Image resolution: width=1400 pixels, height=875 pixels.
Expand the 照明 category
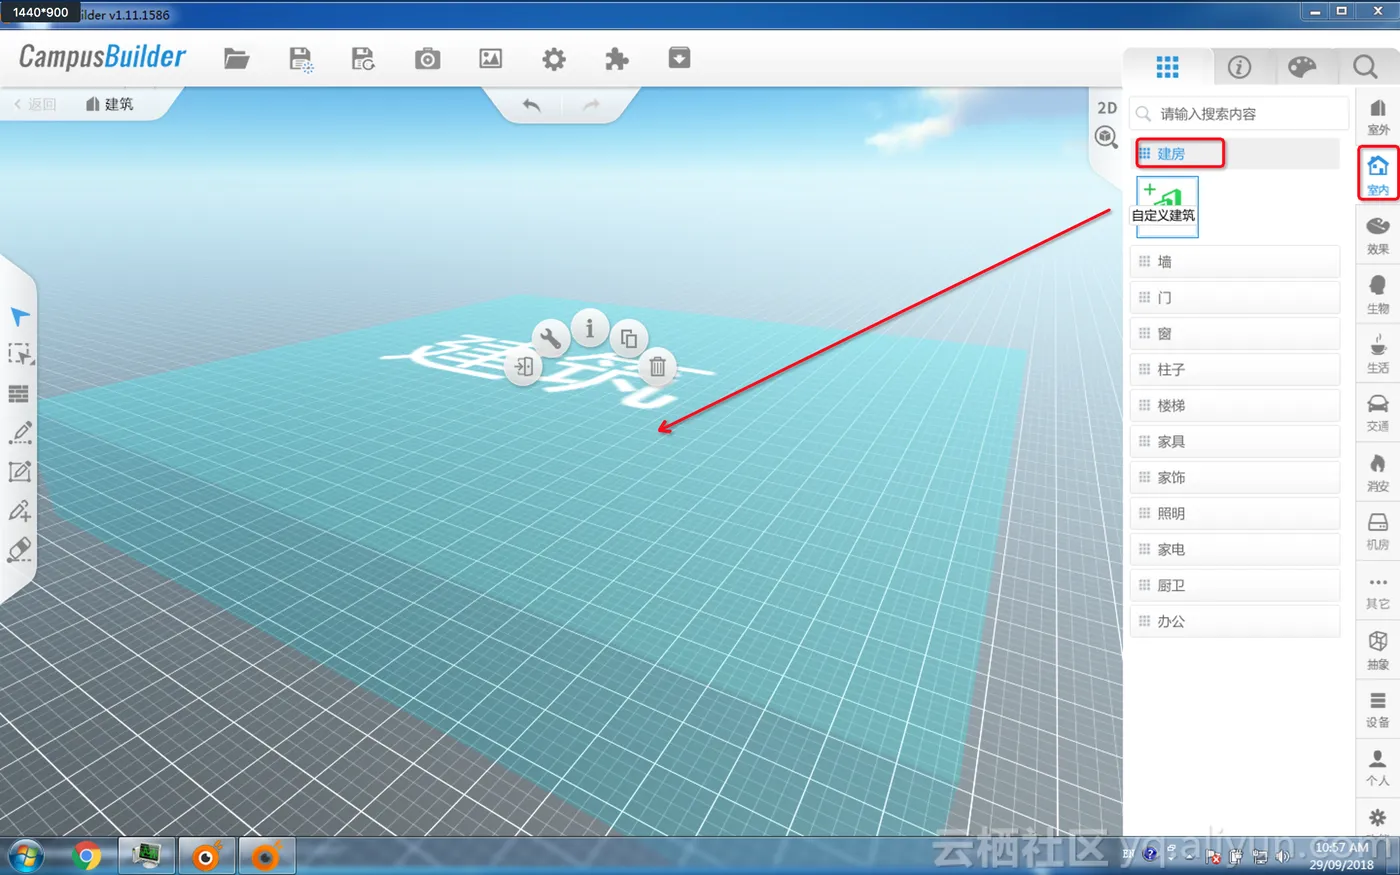[x=1234, y=514]
